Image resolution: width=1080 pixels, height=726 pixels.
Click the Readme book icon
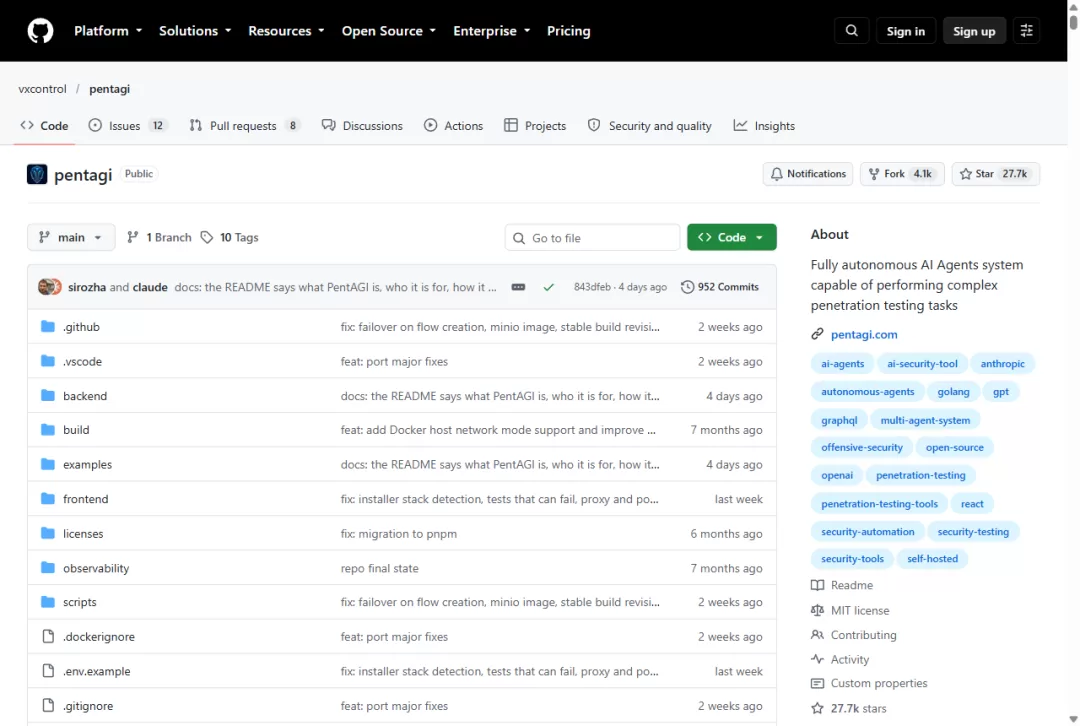818,585
